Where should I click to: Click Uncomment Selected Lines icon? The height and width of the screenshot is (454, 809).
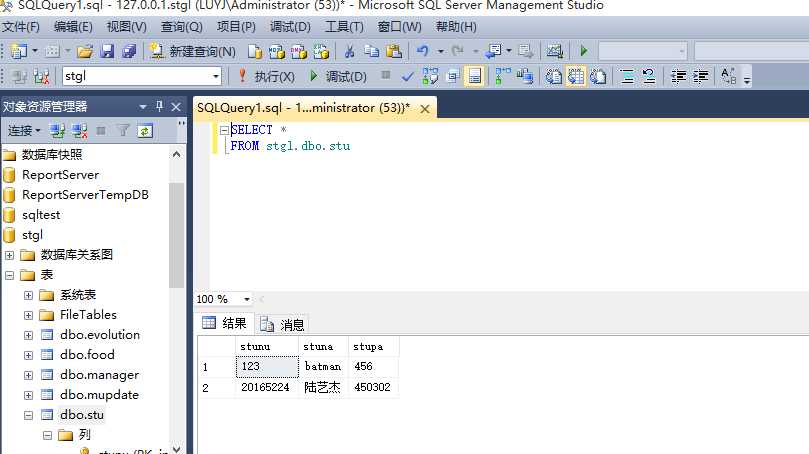pyautogui.click(x=649, y=76)
